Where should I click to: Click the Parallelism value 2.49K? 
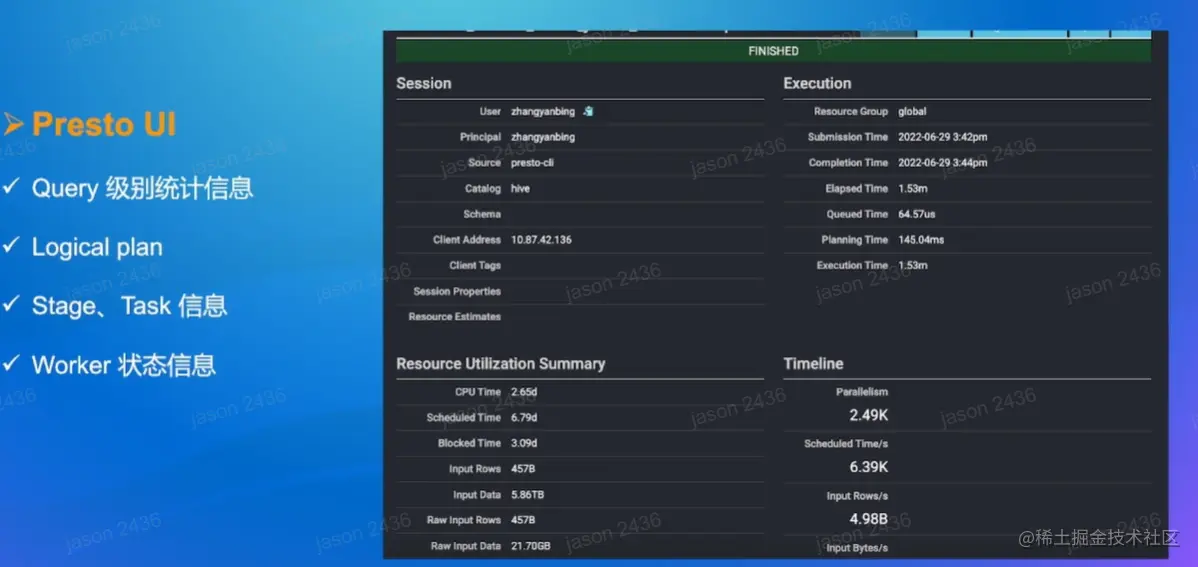click(869, 416)
